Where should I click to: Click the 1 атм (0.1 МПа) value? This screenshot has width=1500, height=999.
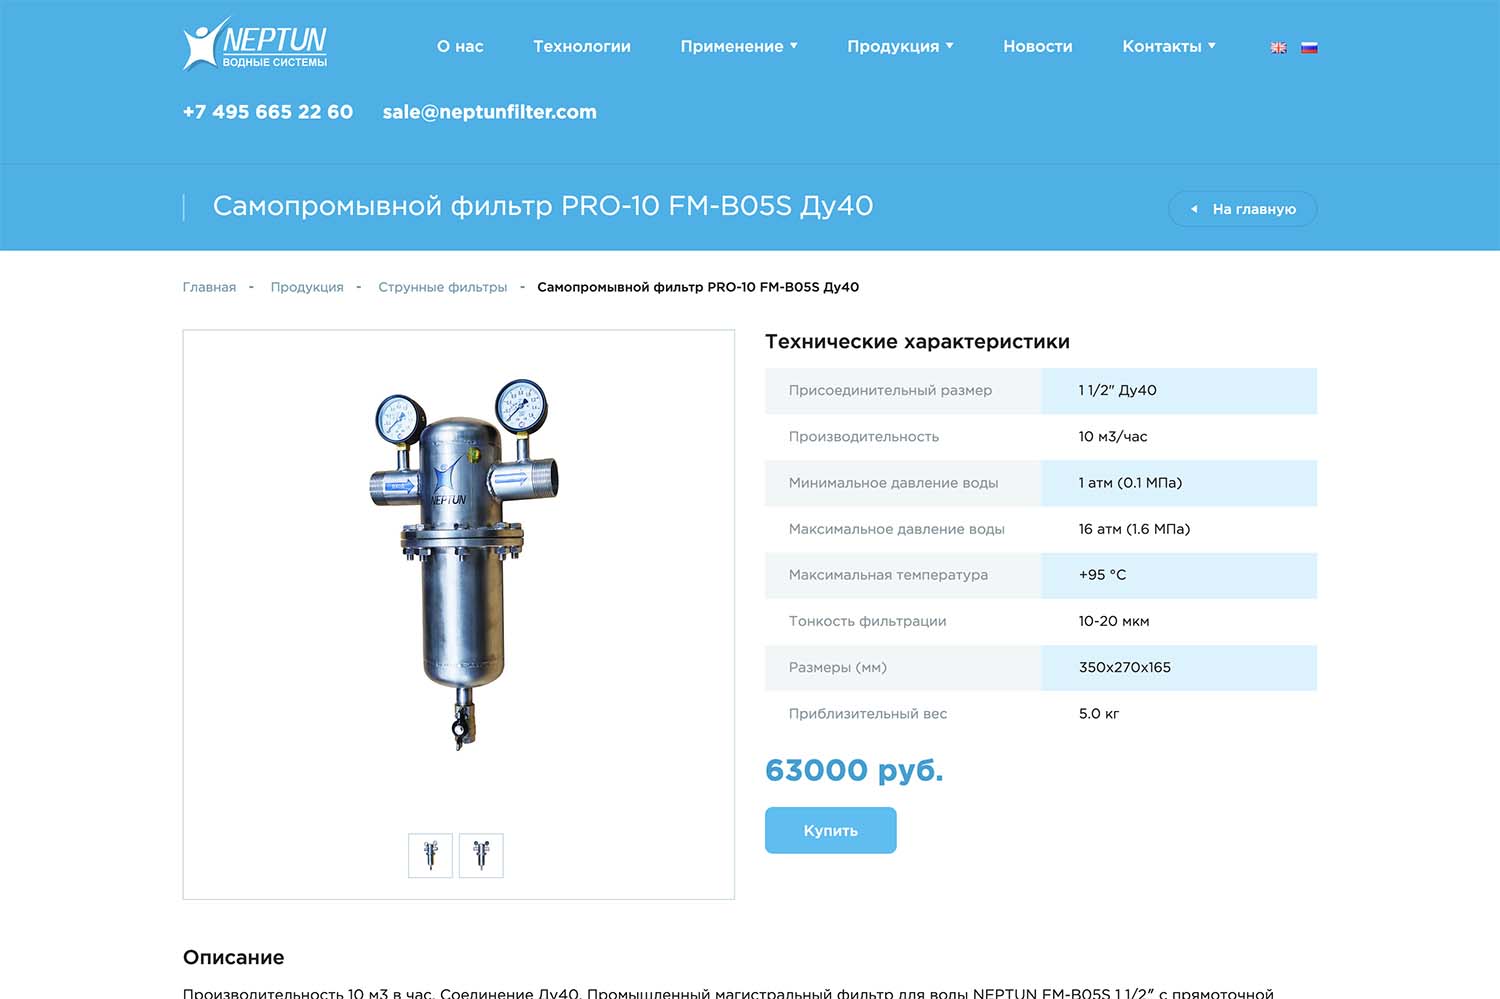(x=1130, y=483)
